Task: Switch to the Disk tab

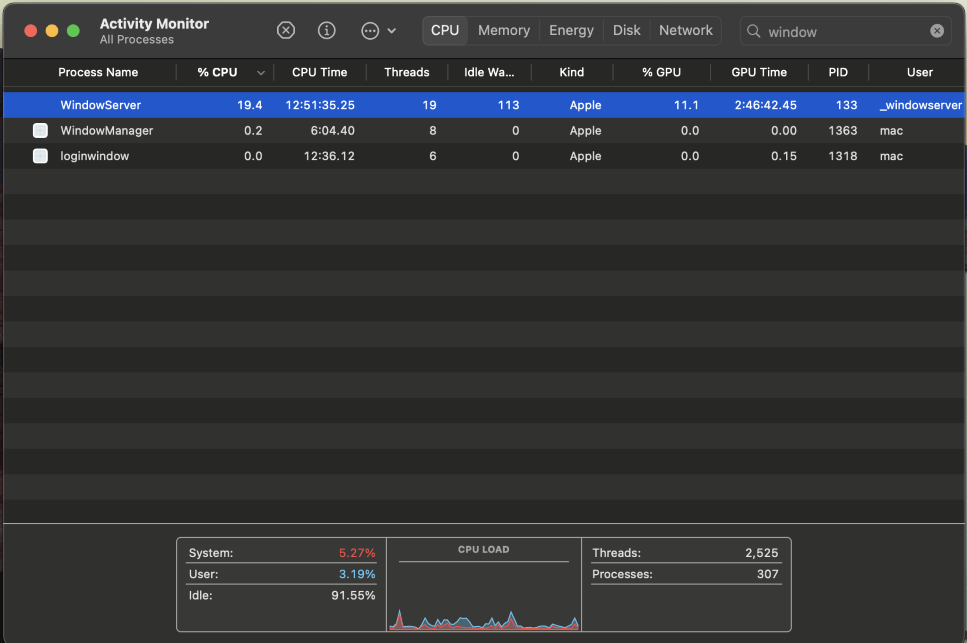Action: pyautogui.click(x=627, y=30)
